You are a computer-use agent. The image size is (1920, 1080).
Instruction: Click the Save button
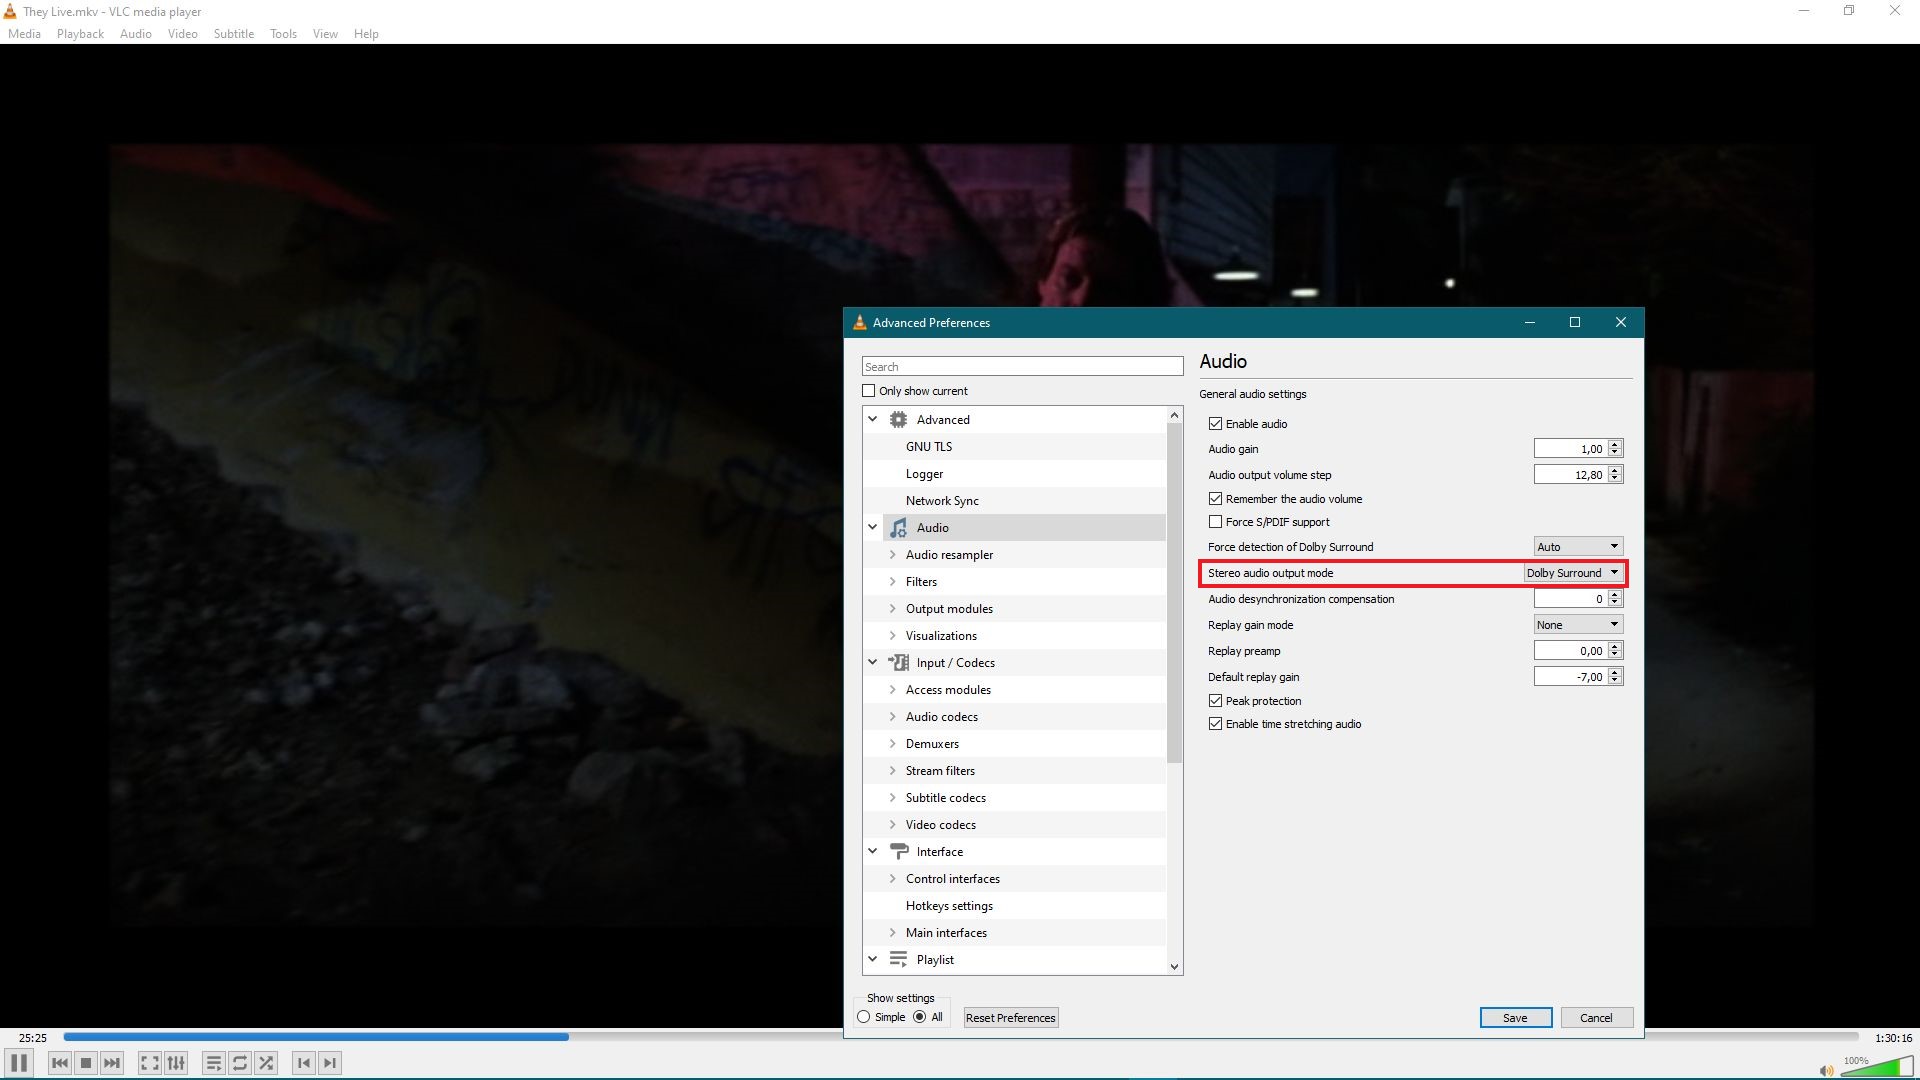(x=1515, y=1017)
